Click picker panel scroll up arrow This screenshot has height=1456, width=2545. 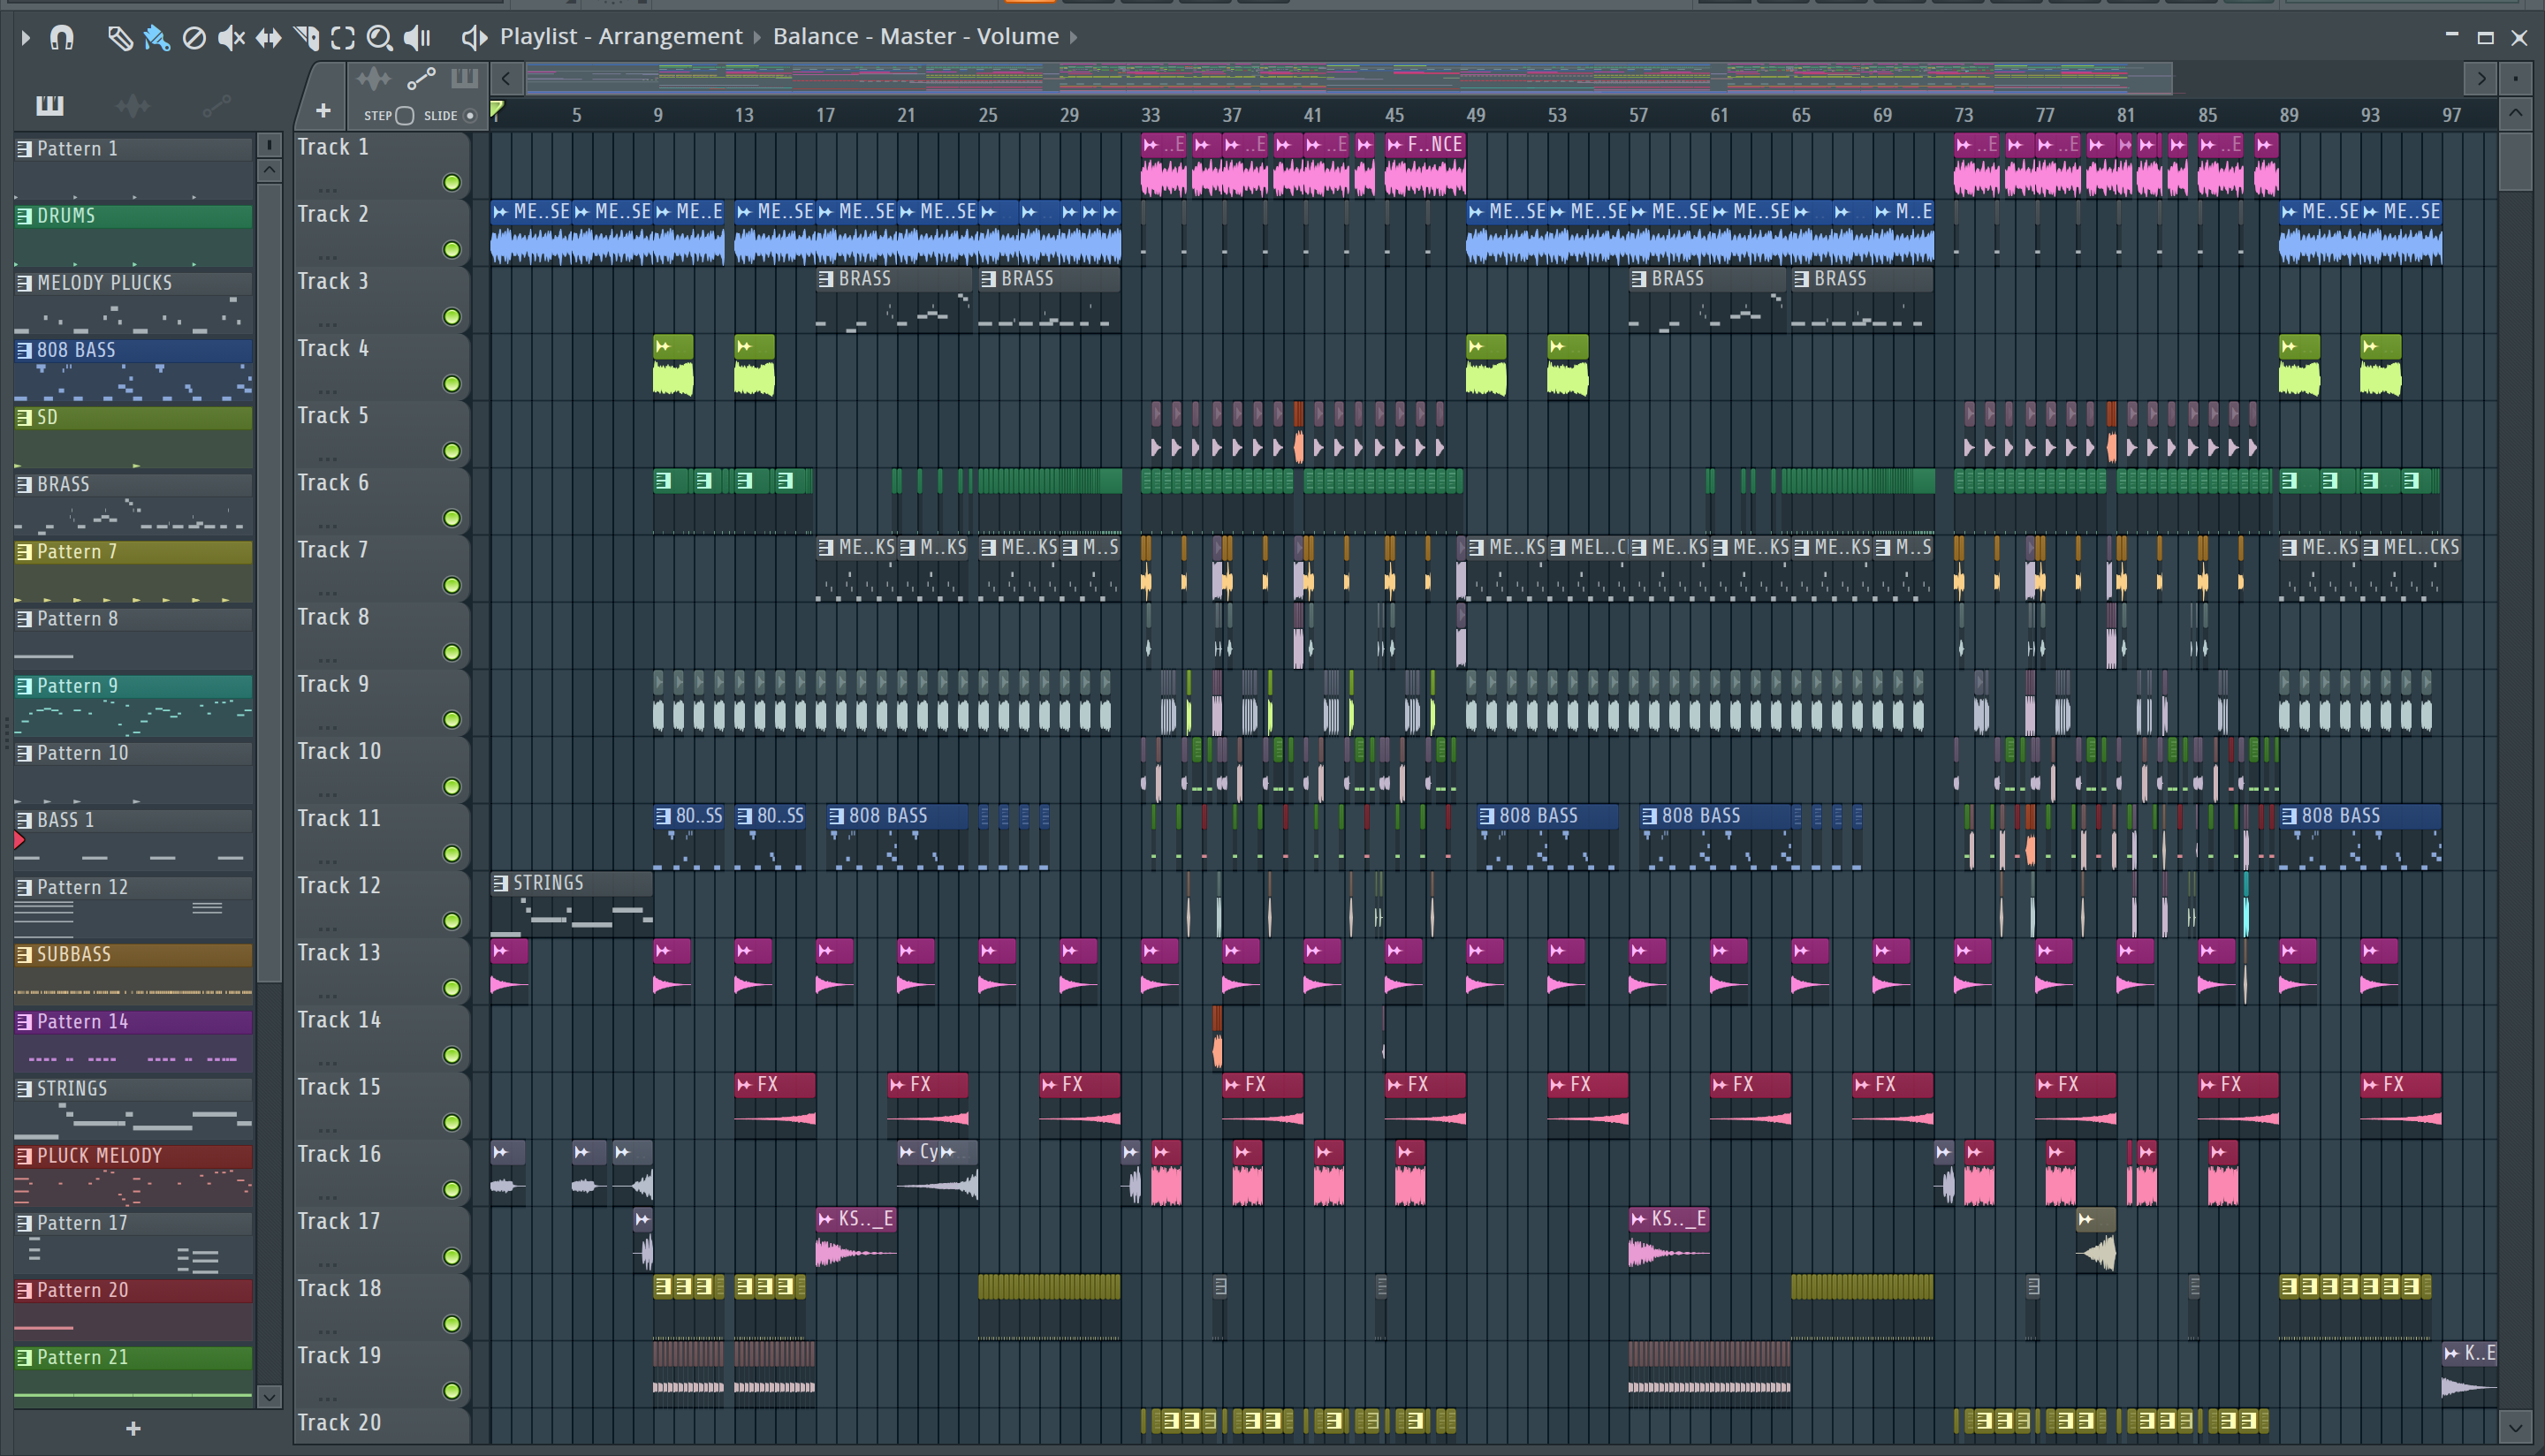point(269,169)
